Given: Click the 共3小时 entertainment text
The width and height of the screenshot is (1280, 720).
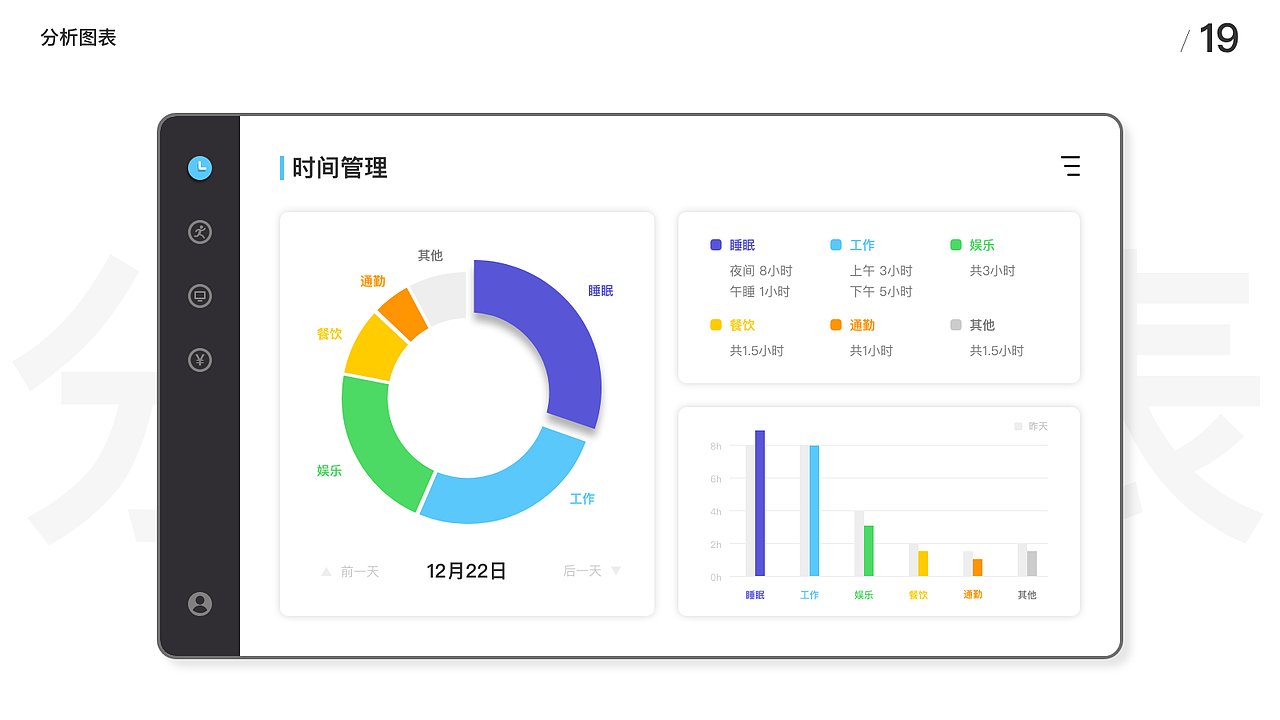Looking at the screenshot, I should (x=992, y=271).
